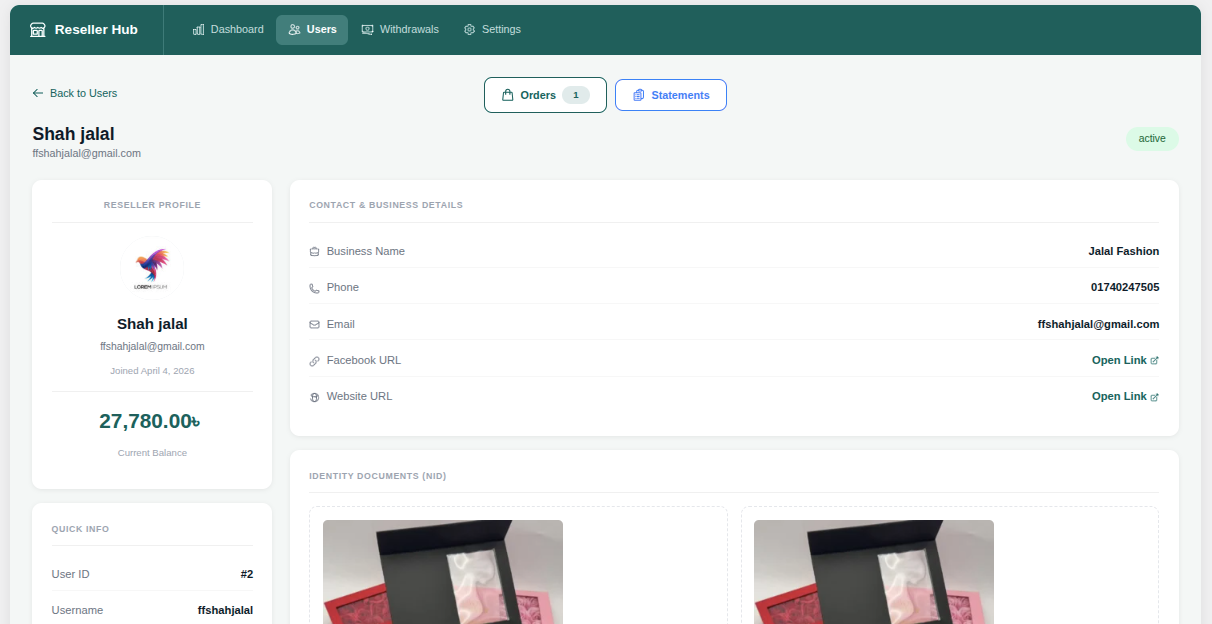Click the Contact & Business Details header

pyautogui.click(x=386, y=205)
